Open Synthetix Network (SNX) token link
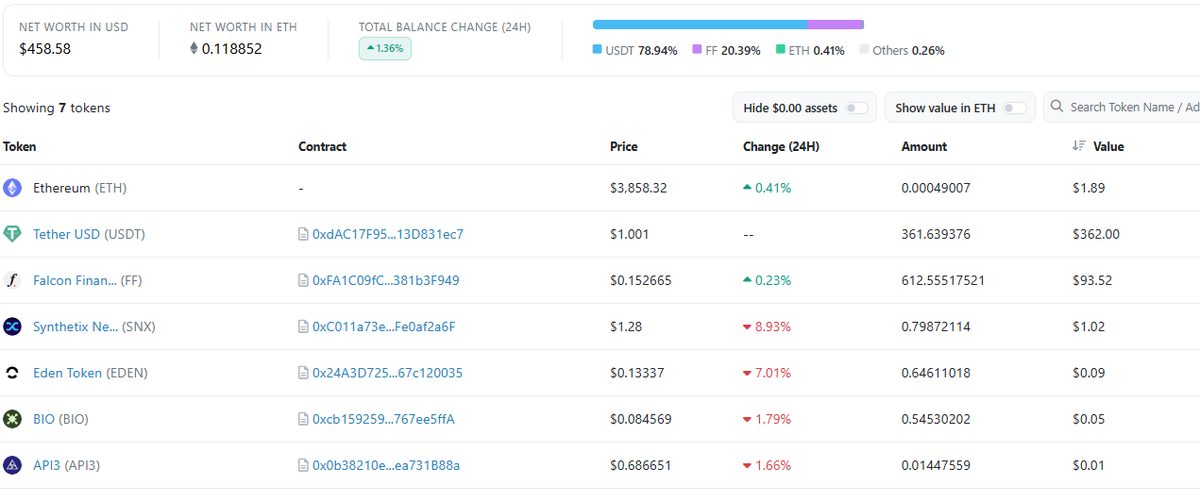 coord(94,326)
